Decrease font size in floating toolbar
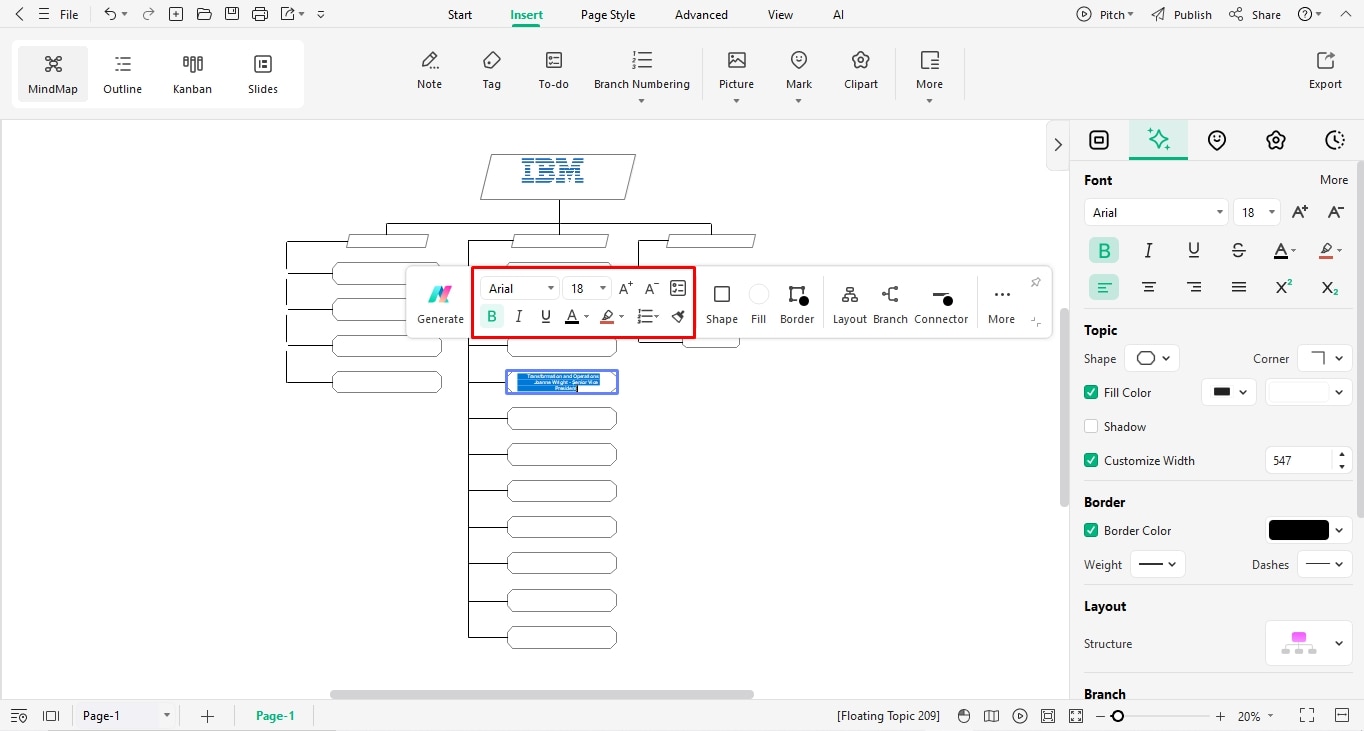Screen dimensions: 1364x731 pos(652,288)
